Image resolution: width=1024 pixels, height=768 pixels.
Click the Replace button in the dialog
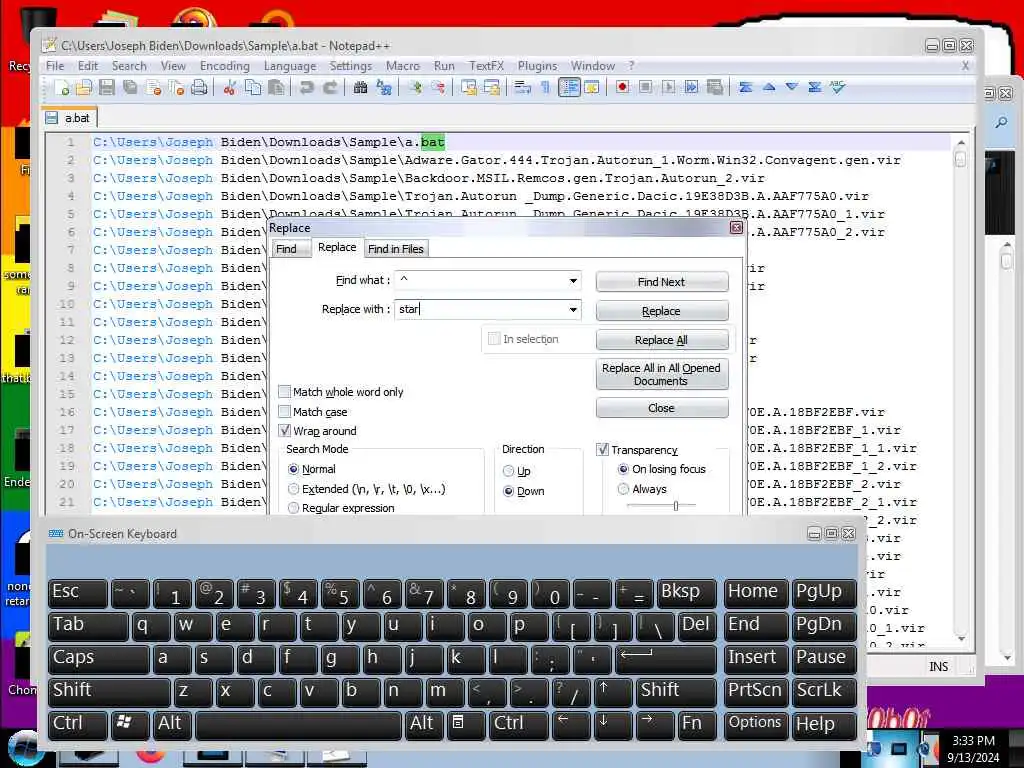pos(662,311)
